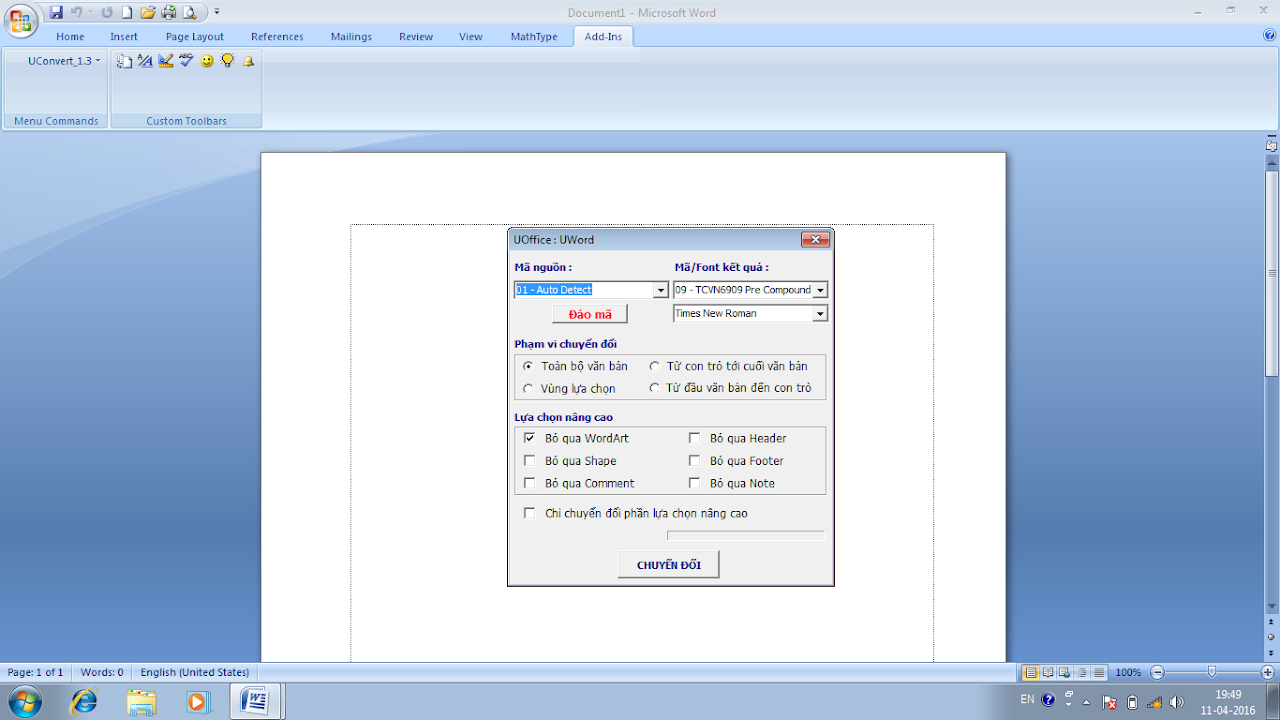The width and height of the screenshot is (1280, 720).
Task: Click the zoom in plus button
Action: click(1268, 672)
